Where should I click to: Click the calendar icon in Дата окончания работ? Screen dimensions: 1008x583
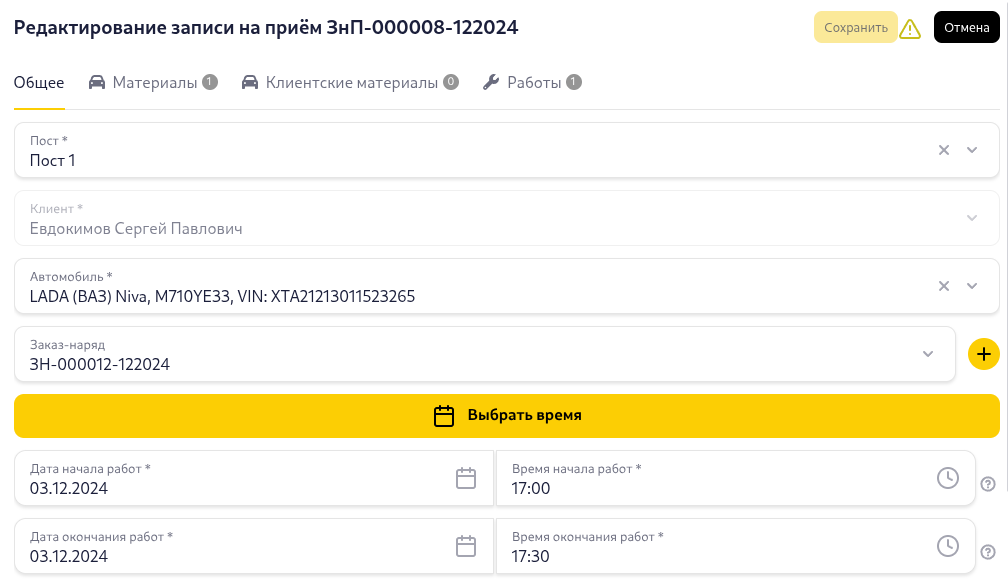pos(466,546)
